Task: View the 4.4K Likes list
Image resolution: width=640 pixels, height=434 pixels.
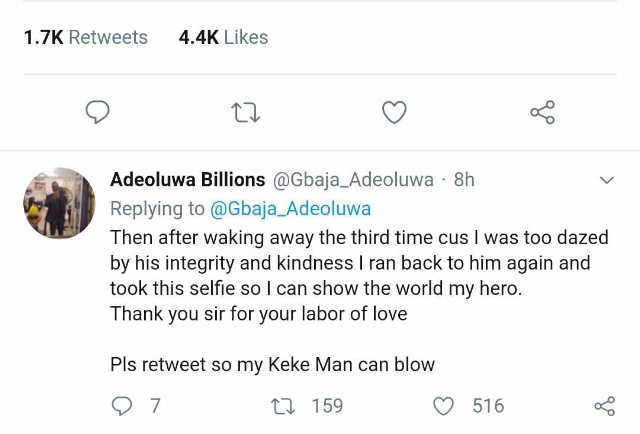Action: (223, 37)
